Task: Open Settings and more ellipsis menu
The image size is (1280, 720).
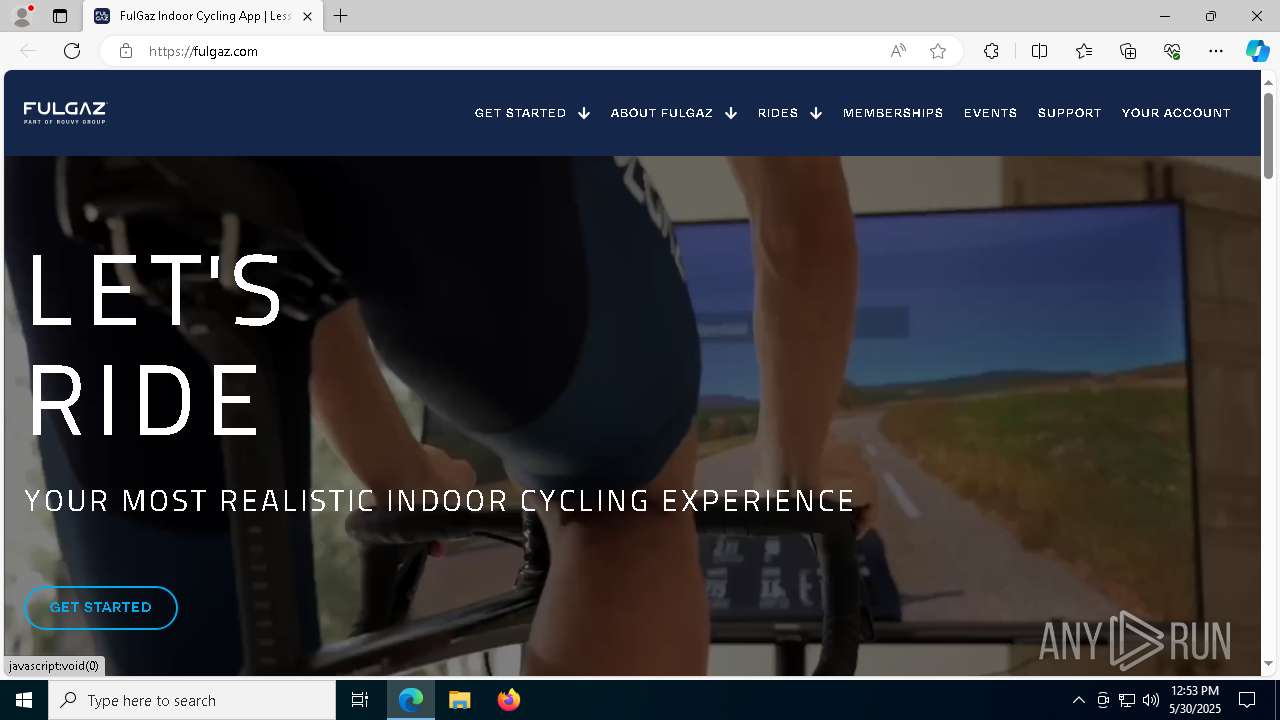Action: pyautogui.click(x=1216, y=51)
